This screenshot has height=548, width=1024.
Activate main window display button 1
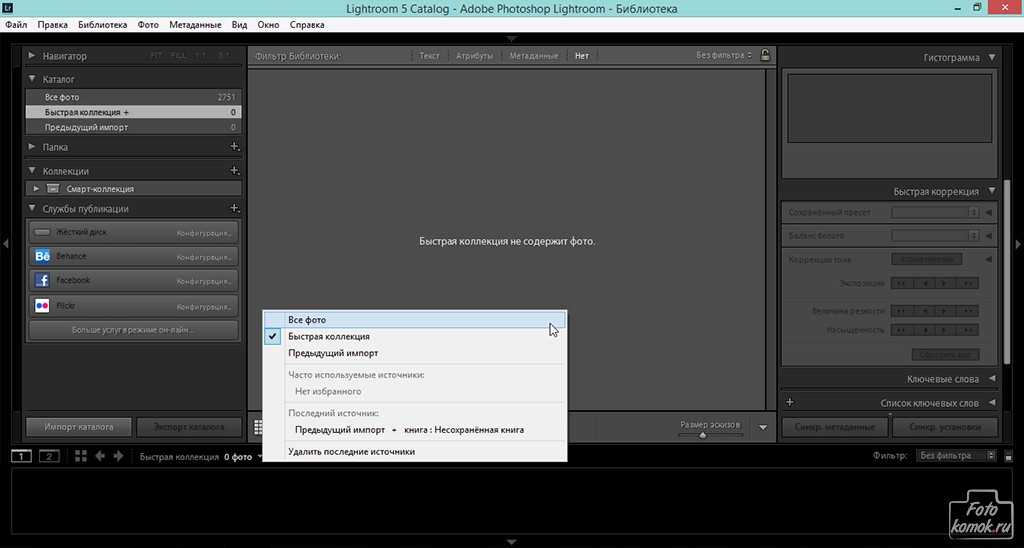pos(22,456)
